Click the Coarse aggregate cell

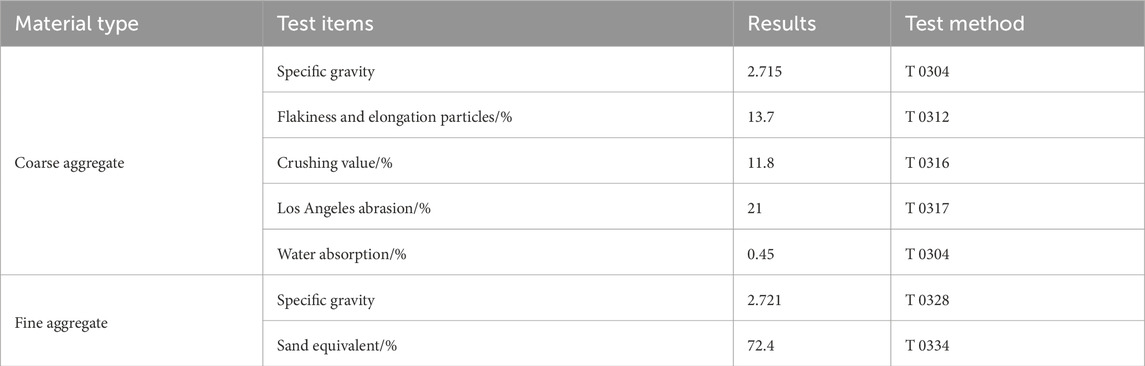[x=131, y=161]
